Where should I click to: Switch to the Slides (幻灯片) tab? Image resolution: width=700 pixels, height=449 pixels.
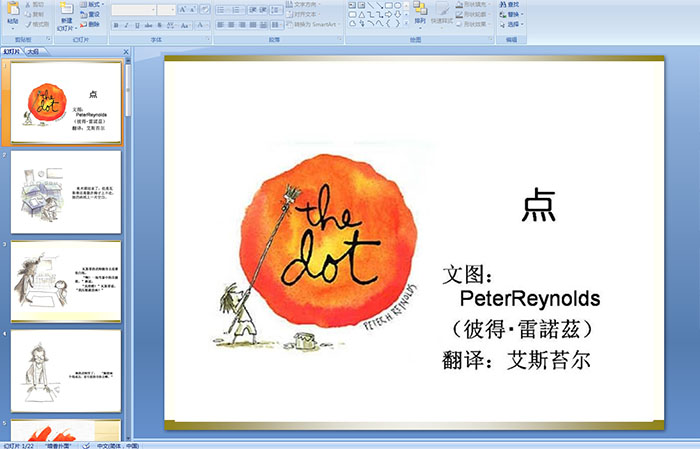[12, 52]
